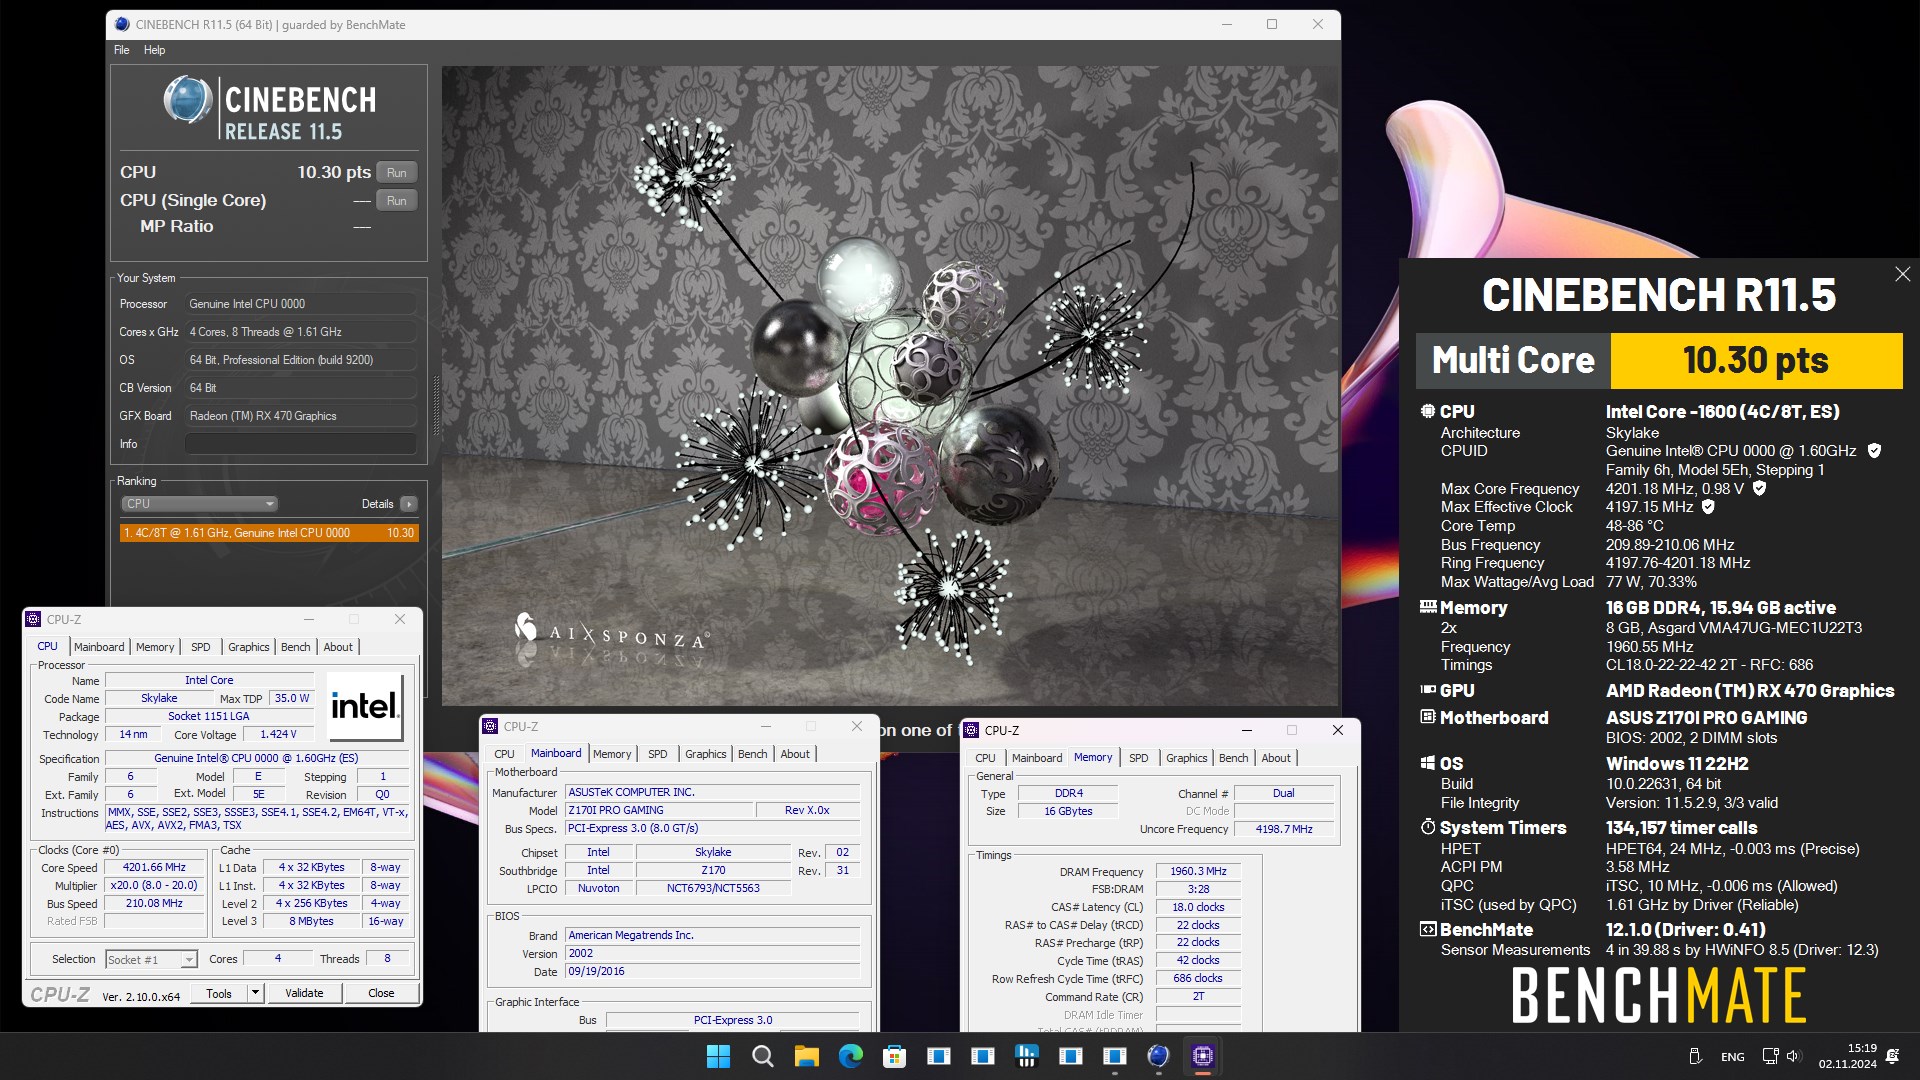Viewport: 1920px width, 1080px height.
Task: Open the Tools dropdown arrow in CPU-Z
Action: (256, 993)
